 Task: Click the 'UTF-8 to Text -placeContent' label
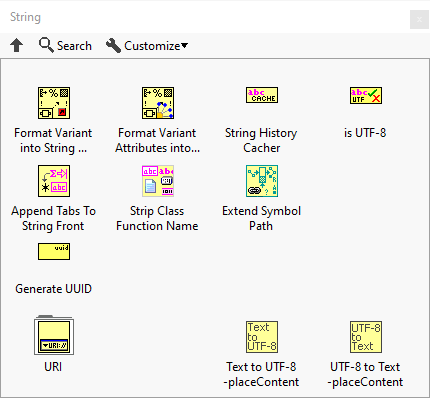coord(365,374)
